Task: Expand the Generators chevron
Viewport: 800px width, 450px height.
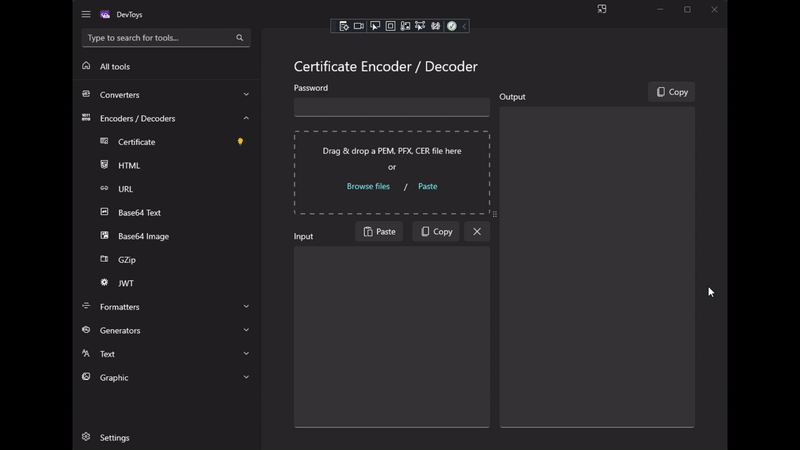Action: click(246, 330)
